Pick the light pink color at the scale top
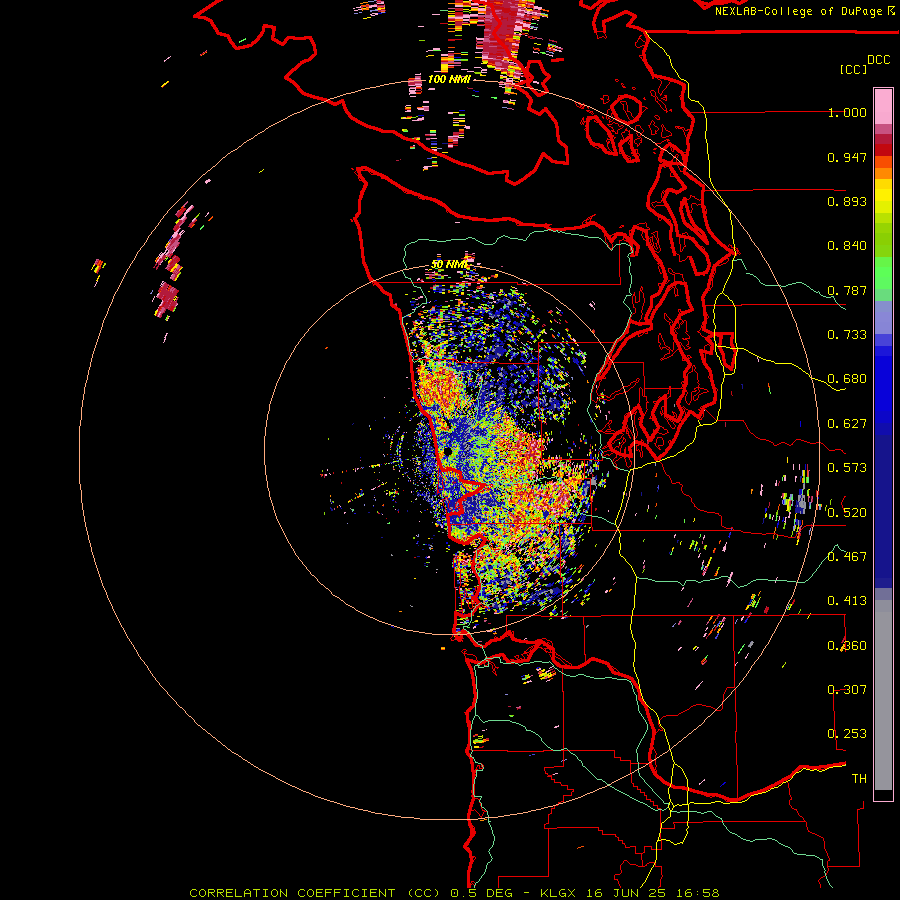 [883, 107]
